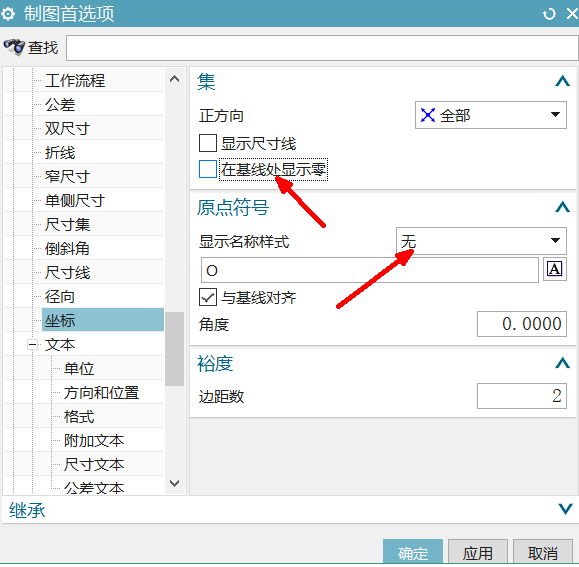Viewport: 579px width, 567px height.
Task: Select 文本 in the tree
Action: (x=60, y=345)
